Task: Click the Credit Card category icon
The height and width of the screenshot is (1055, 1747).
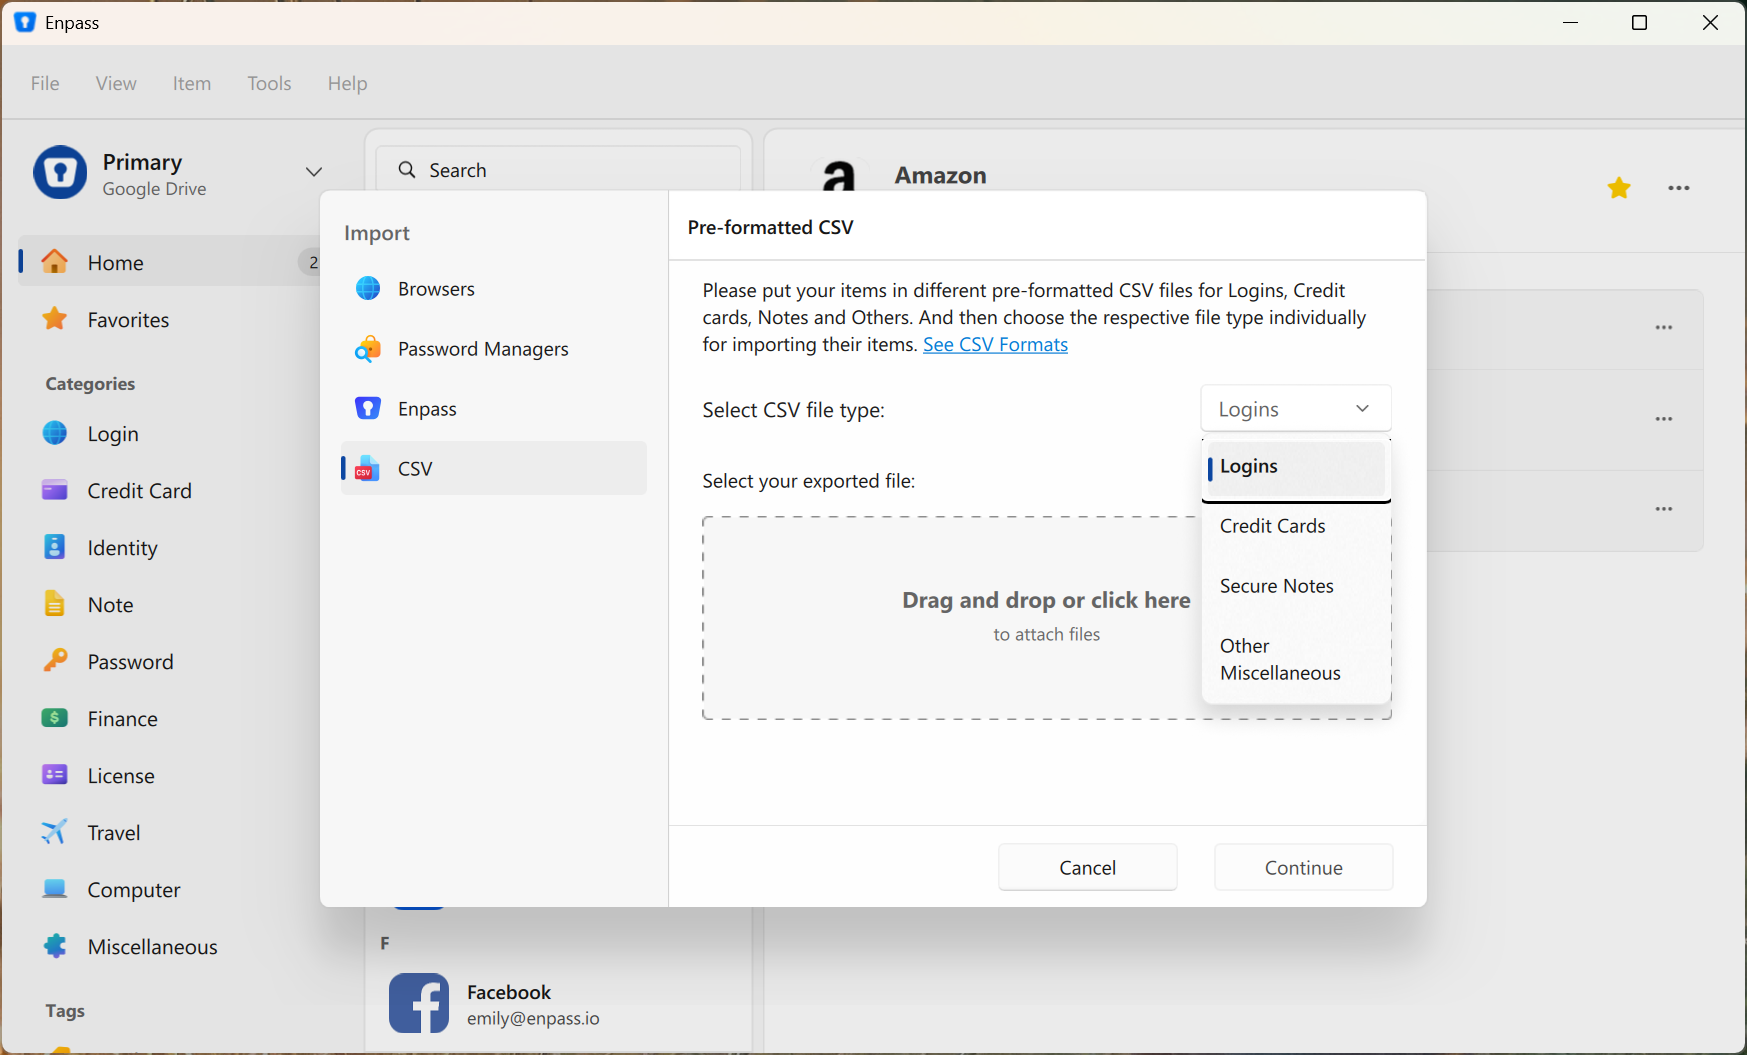Action: pos(55,490)
